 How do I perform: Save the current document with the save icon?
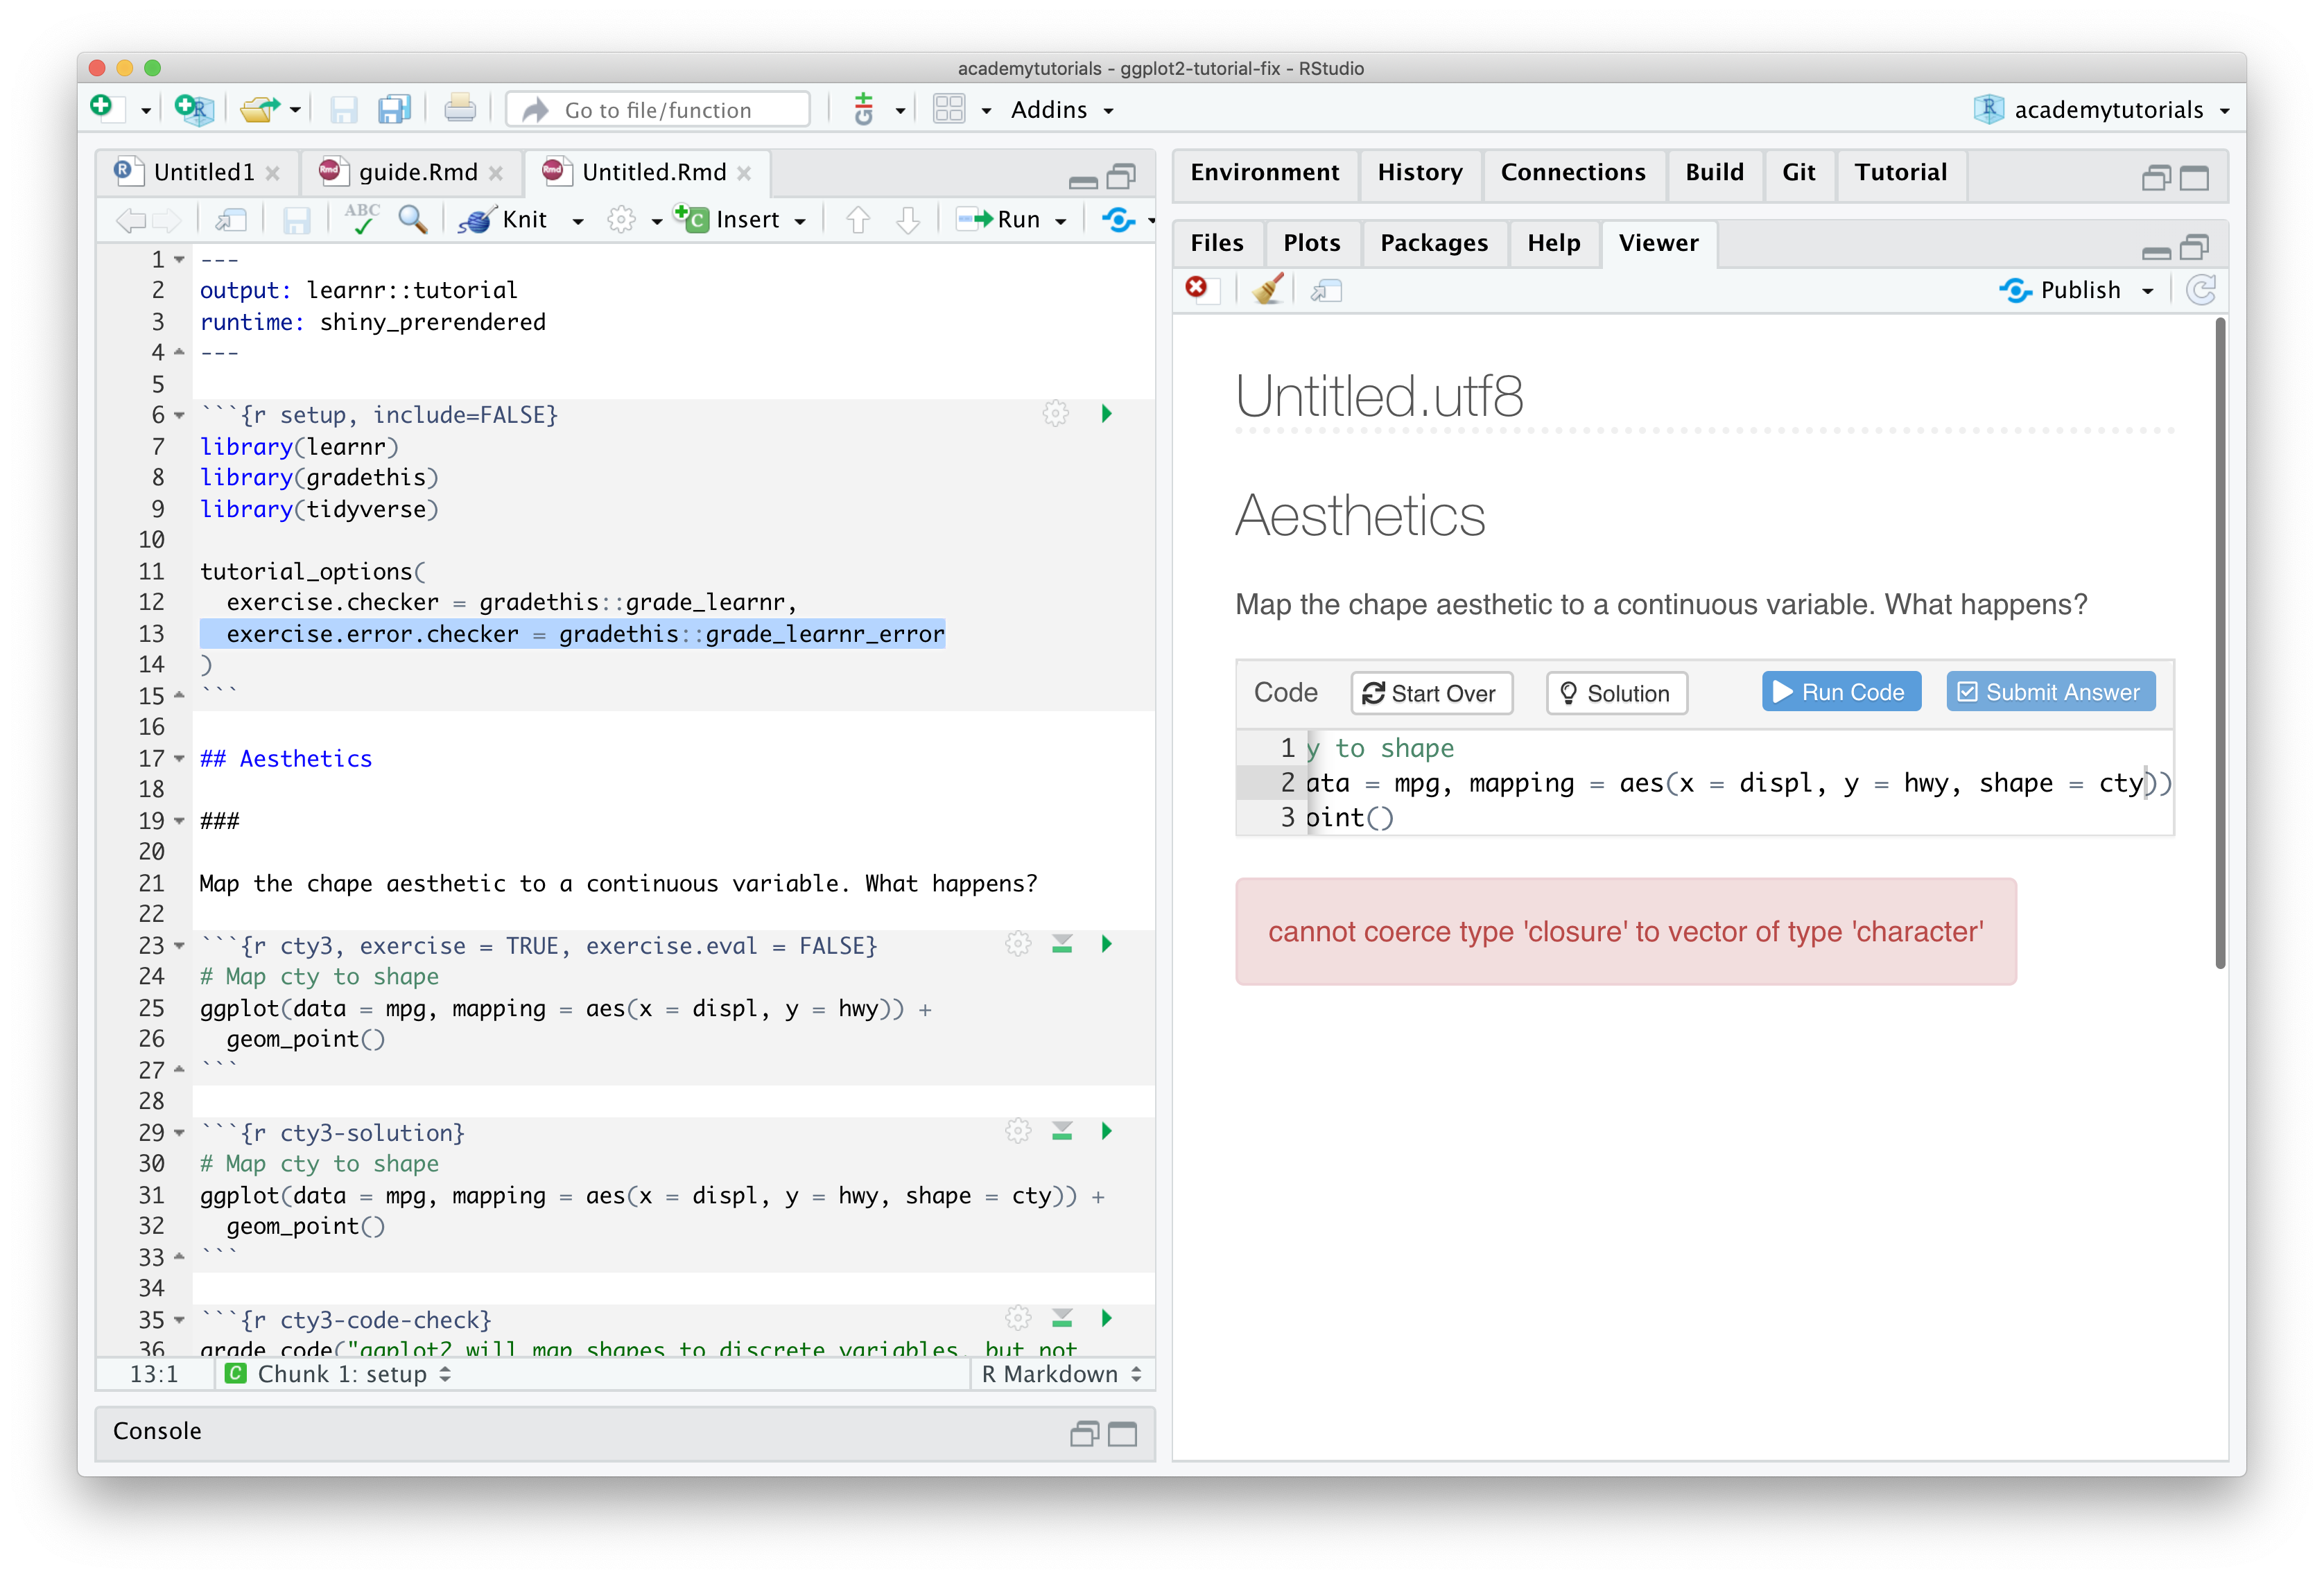[x=344, y=110]
